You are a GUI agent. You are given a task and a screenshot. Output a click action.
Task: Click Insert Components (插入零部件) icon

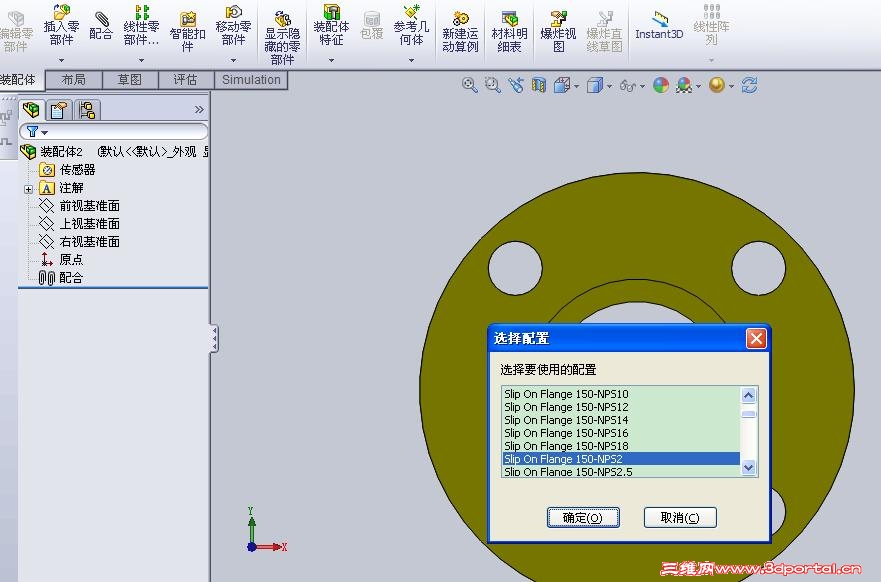[x=61, y=25]
